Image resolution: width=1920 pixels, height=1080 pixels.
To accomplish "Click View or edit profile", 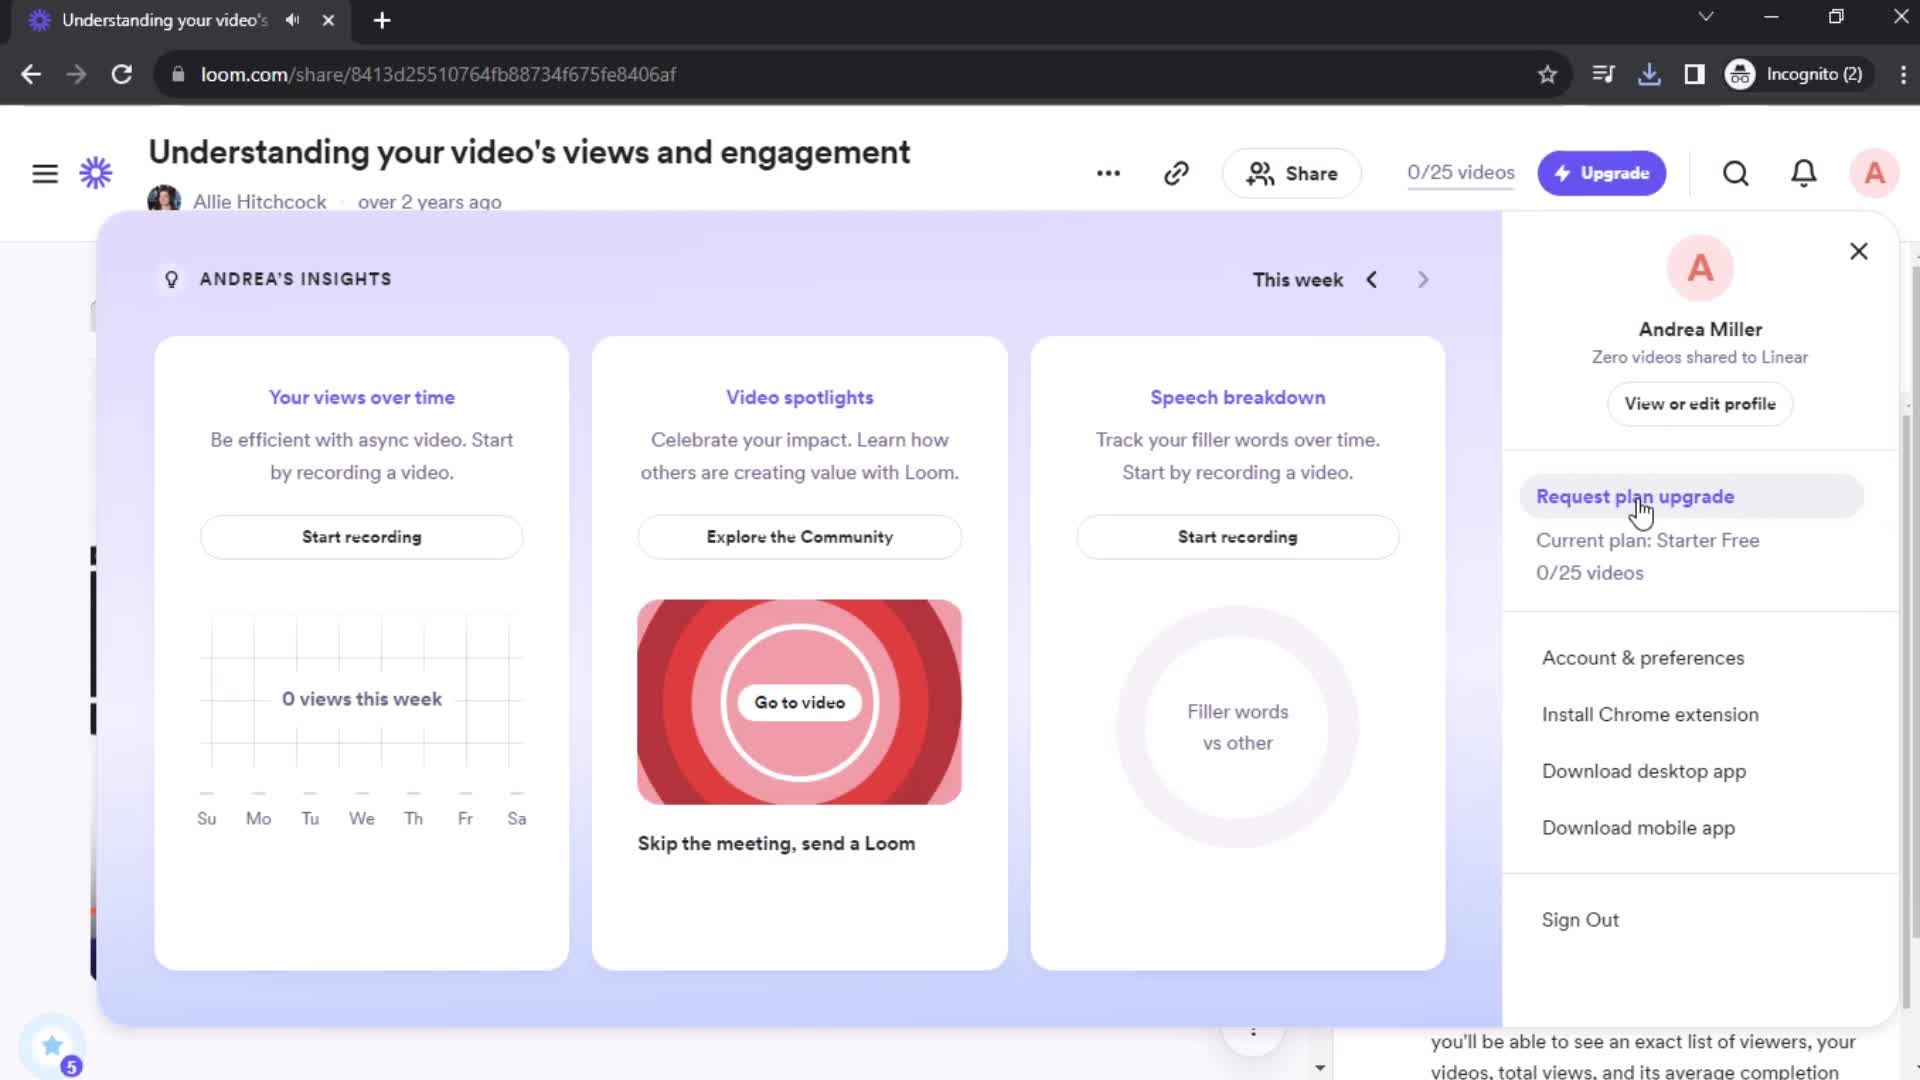I will point(1699,404).
